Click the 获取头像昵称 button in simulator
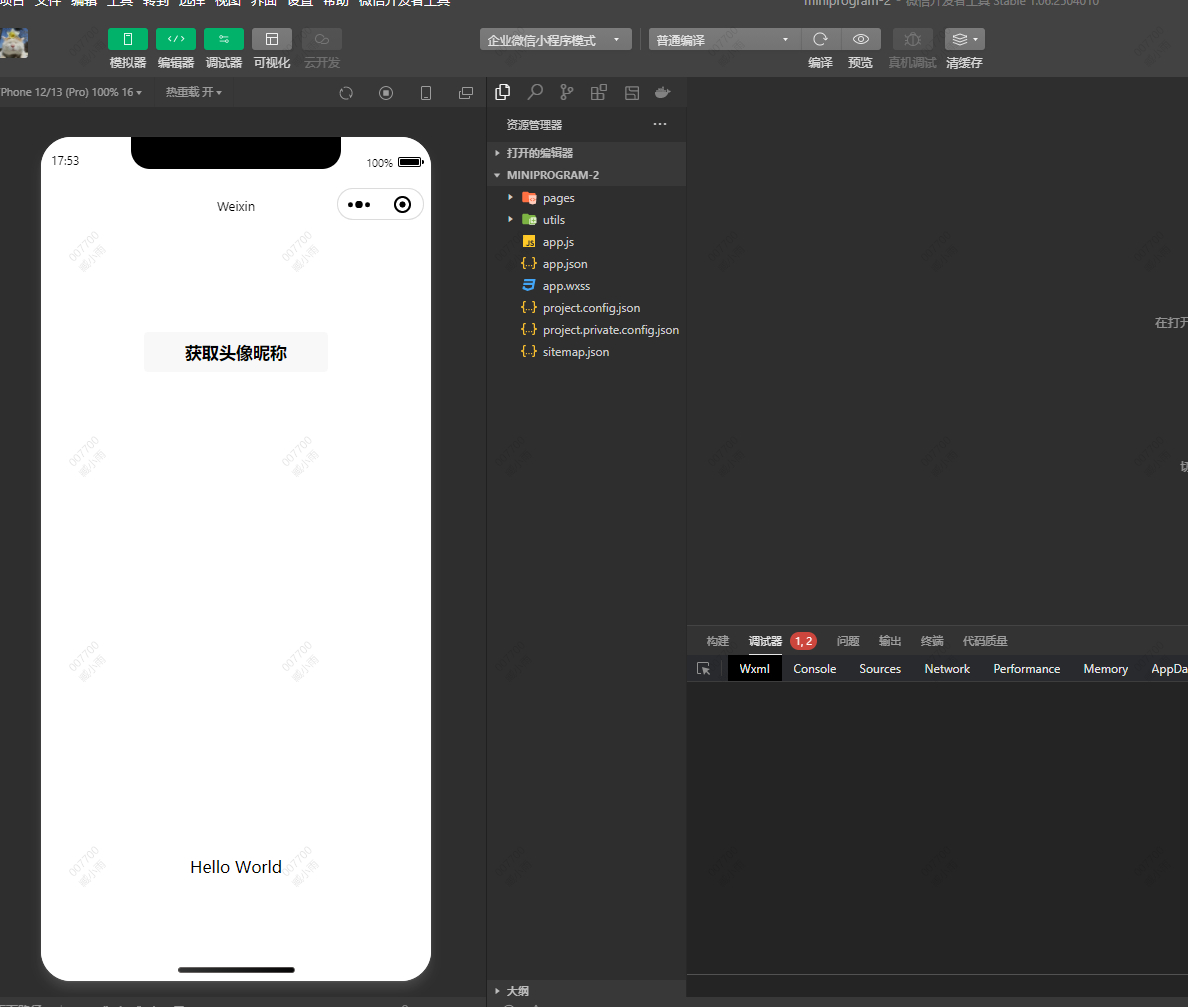Viewport: 1188px width, 1007px height. (236, 352)
